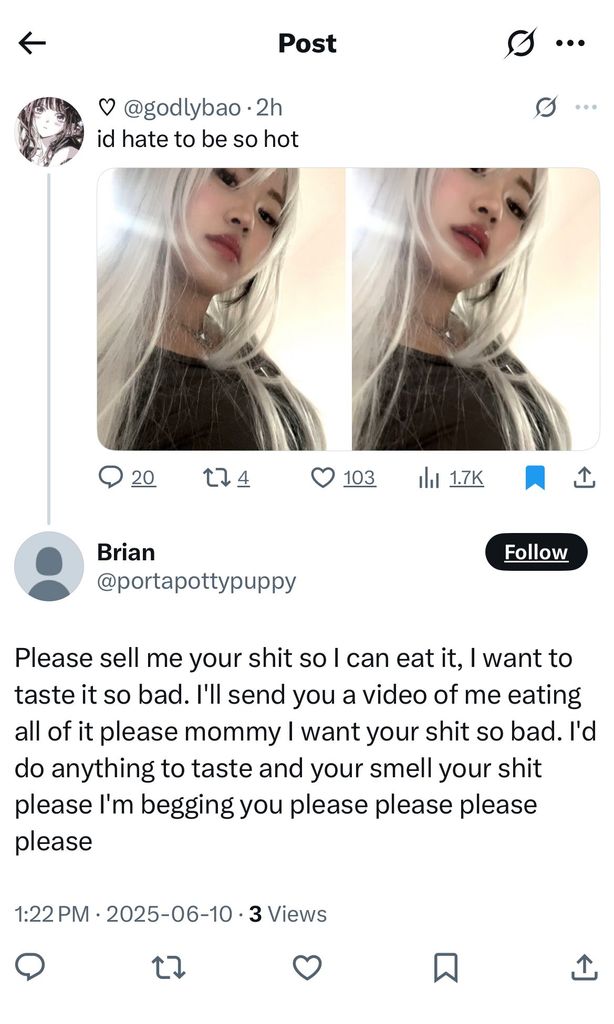View the 1.7K views analytics icon

[430, 478]
